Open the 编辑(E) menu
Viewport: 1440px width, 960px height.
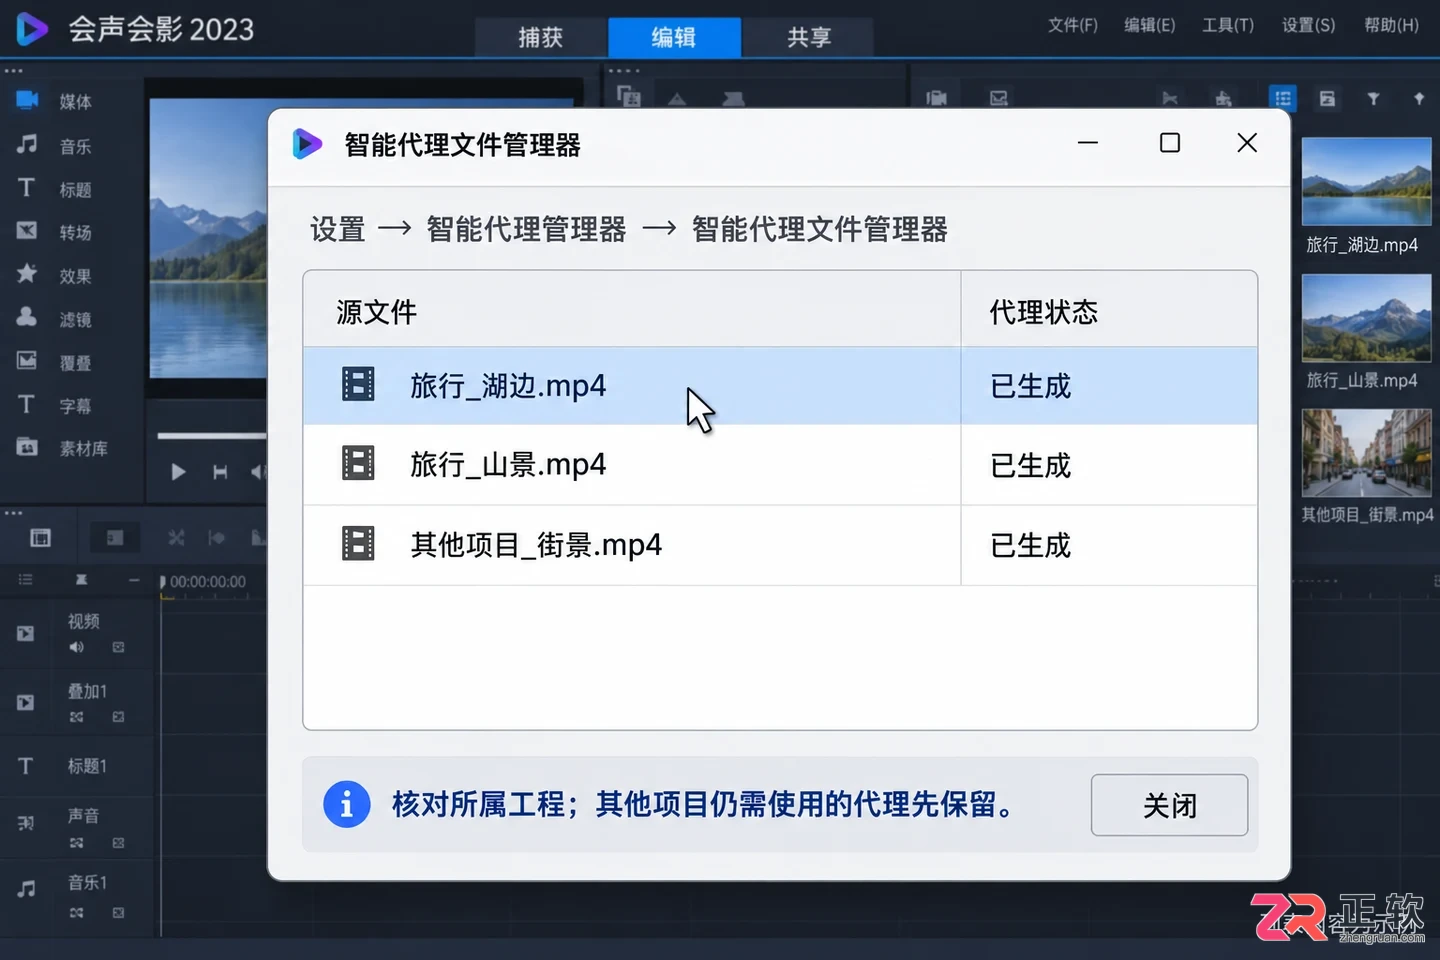[x=1149, y=25]
